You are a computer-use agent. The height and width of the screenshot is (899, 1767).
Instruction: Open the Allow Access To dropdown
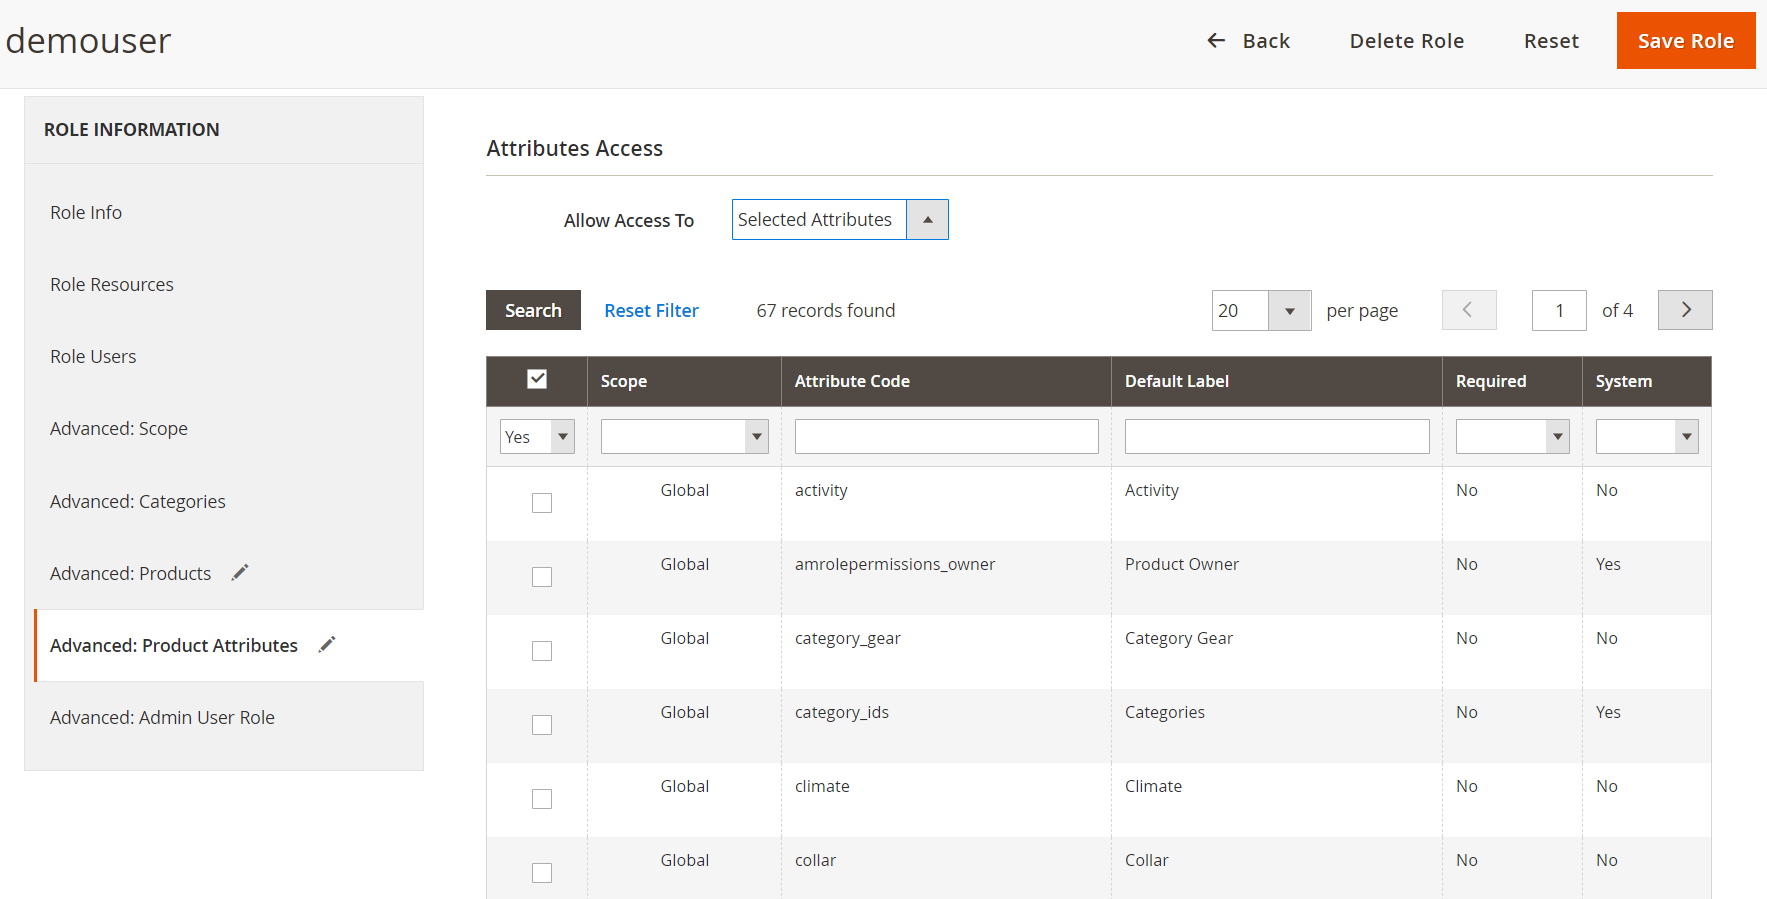coord(840,220)
